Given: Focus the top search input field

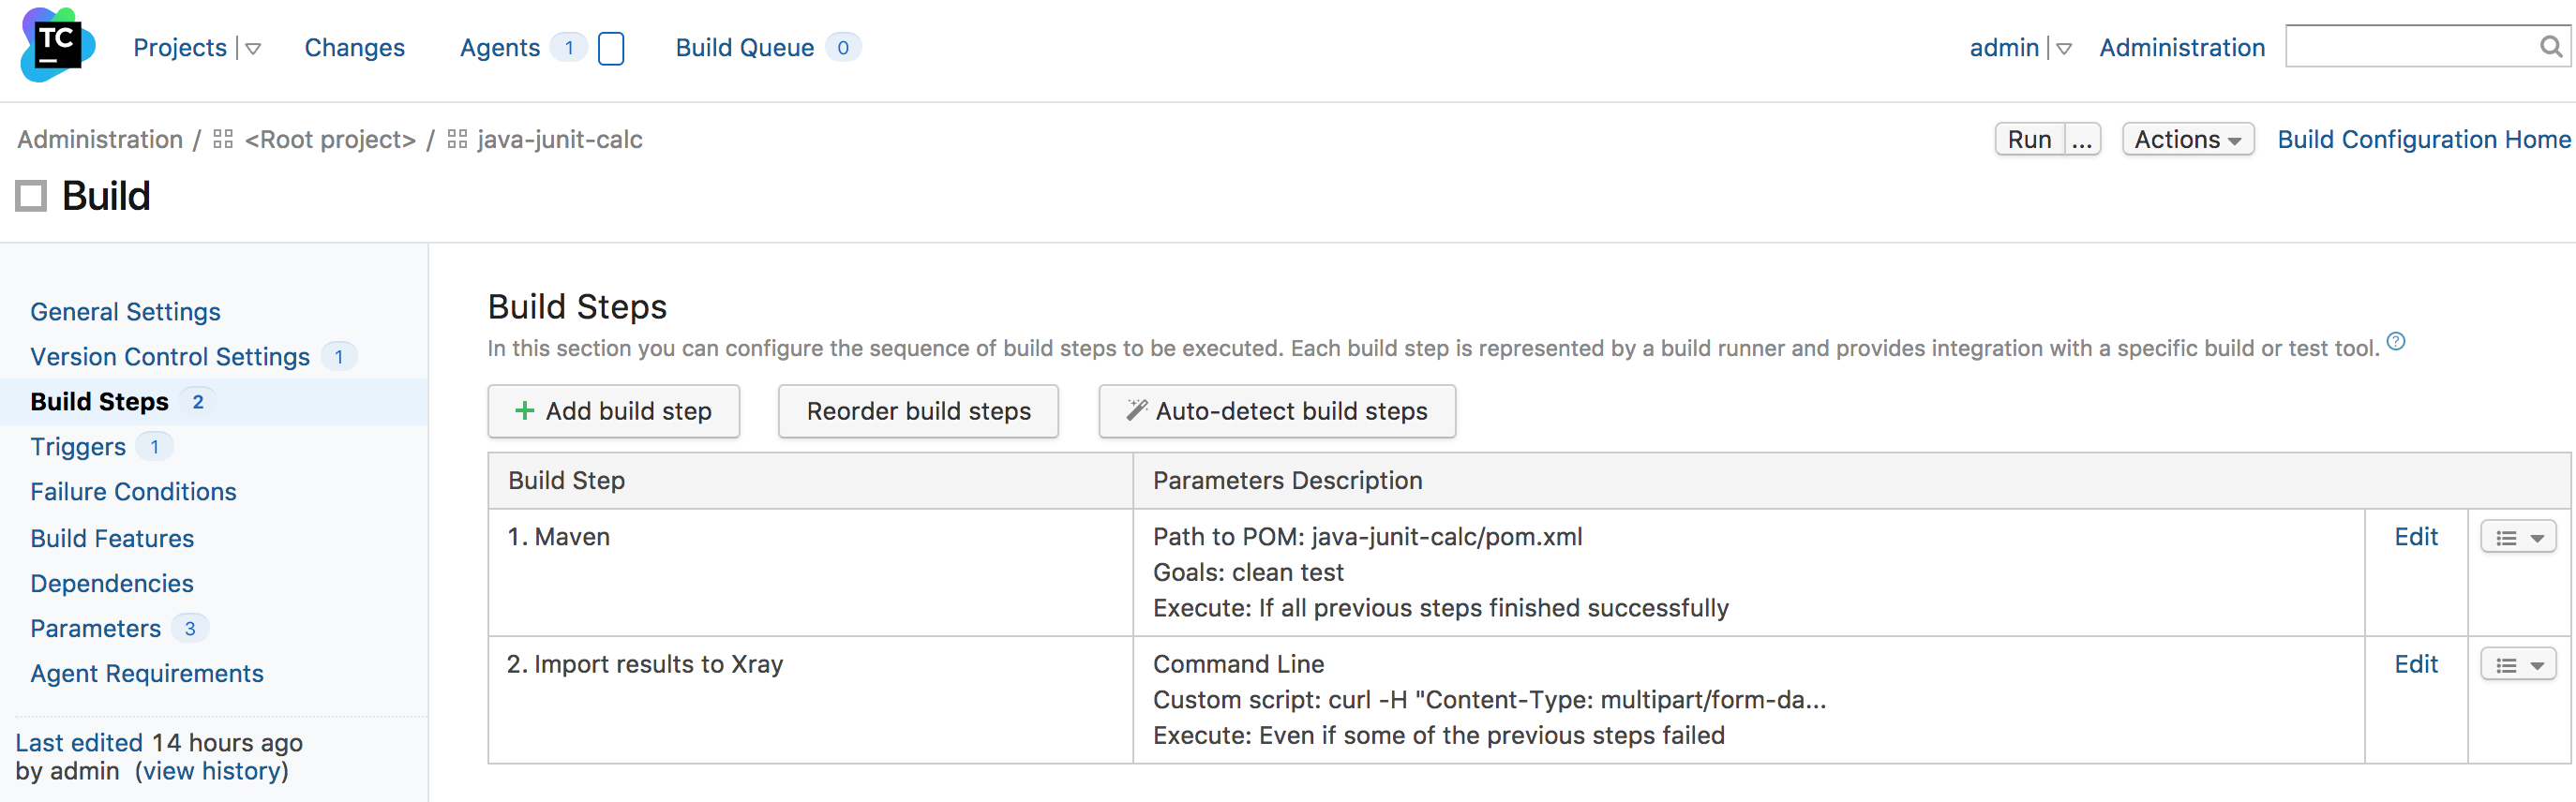Looking at the screenshot, I should [2412, 47].
